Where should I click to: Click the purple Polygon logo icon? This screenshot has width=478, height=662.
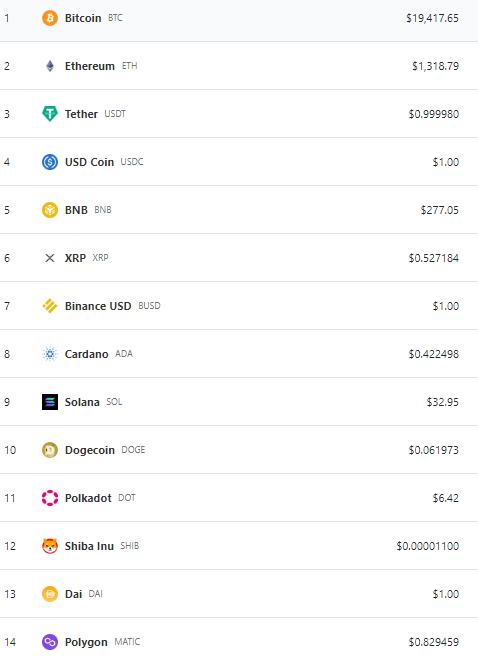(50, 642)
